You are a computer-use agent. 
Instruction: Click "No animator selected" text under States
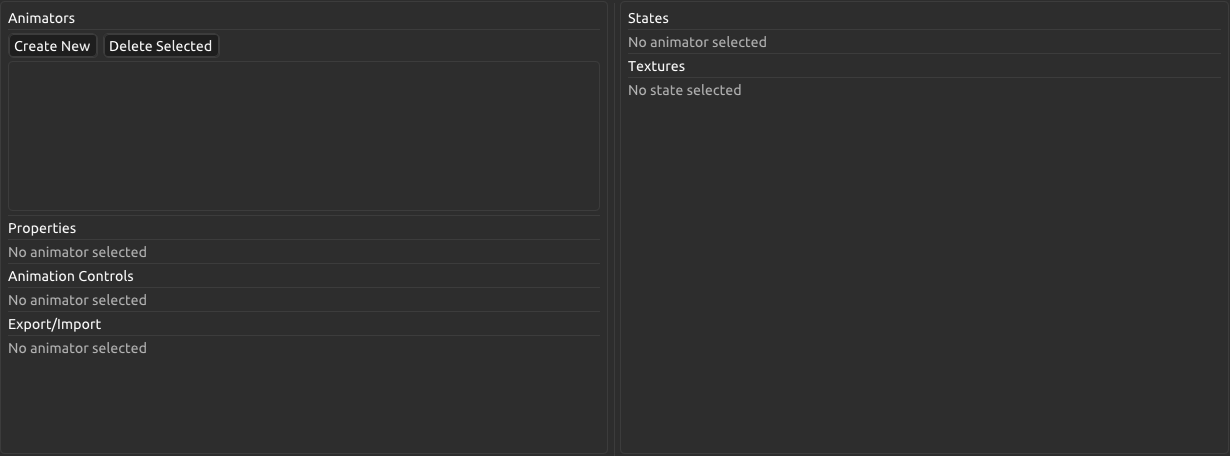(697, 42)
